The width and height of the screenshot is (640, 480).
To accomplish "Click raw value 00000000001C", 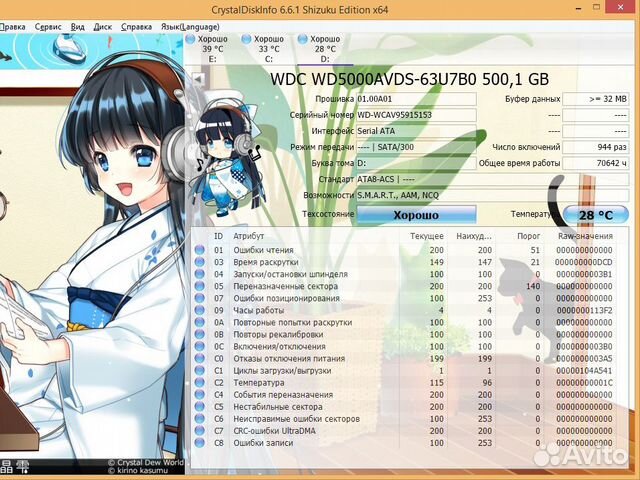I will (584, 382).
